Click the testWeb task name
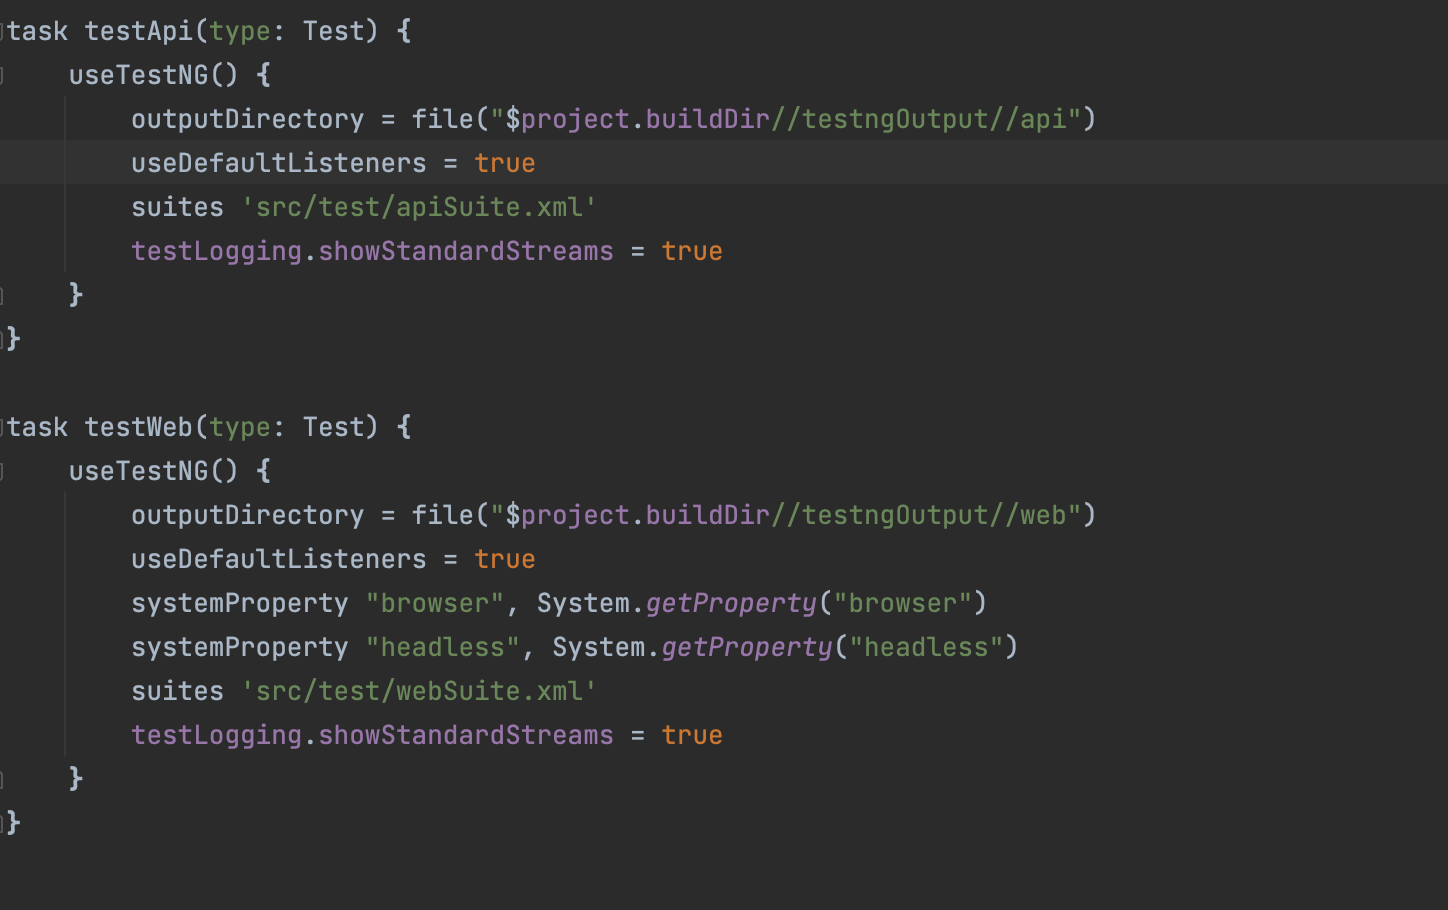1448x910 pixels. pos(138,427)
